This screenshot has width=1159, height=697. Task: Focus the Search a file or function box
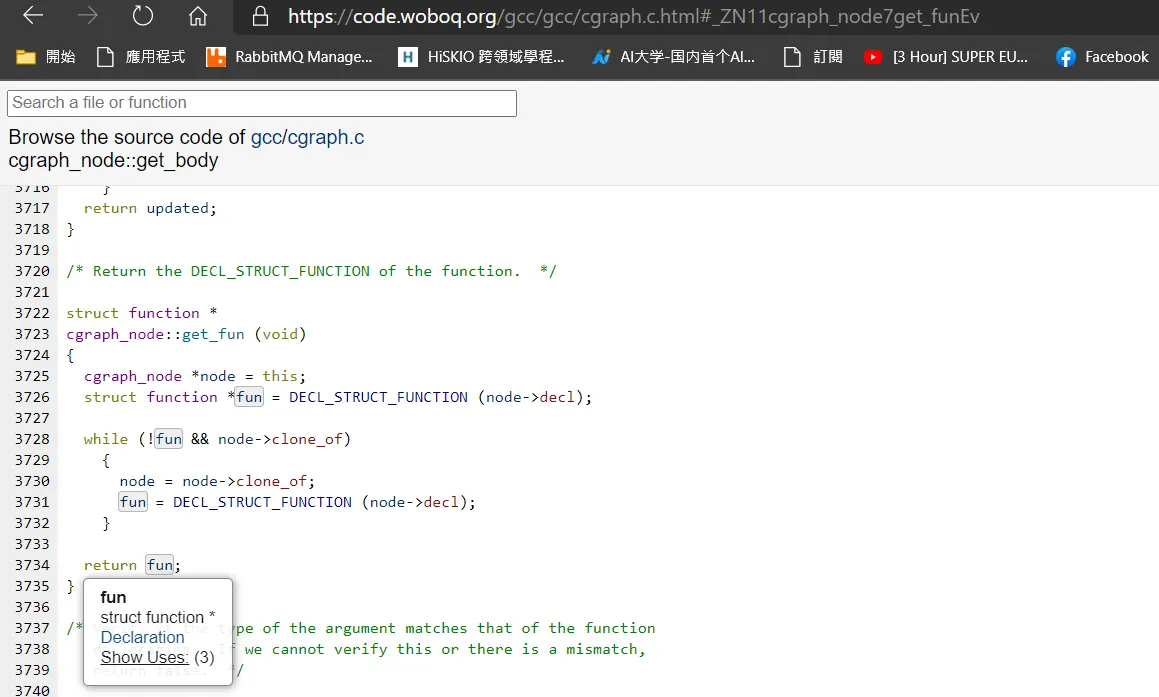pyautogui.click(x=262, y=103)
